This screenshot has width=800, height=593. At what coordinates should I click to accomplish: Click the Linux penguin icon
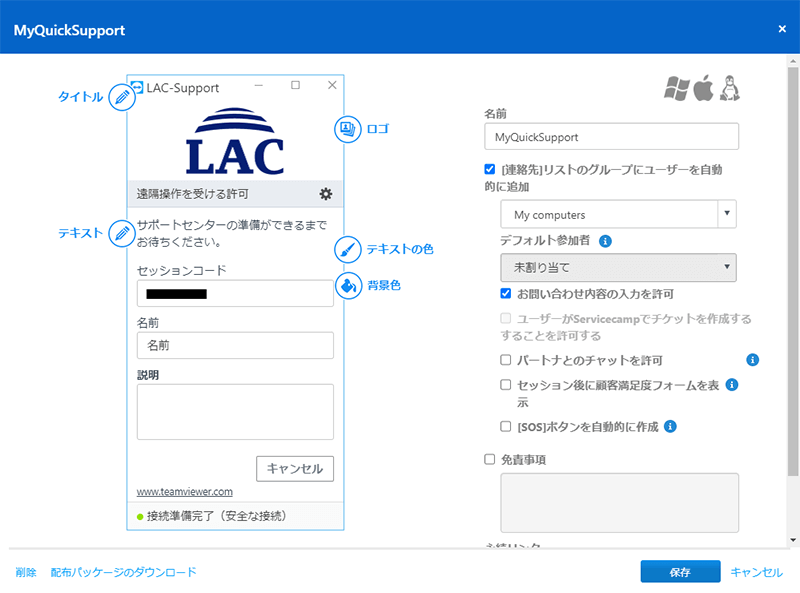(730, 88)
